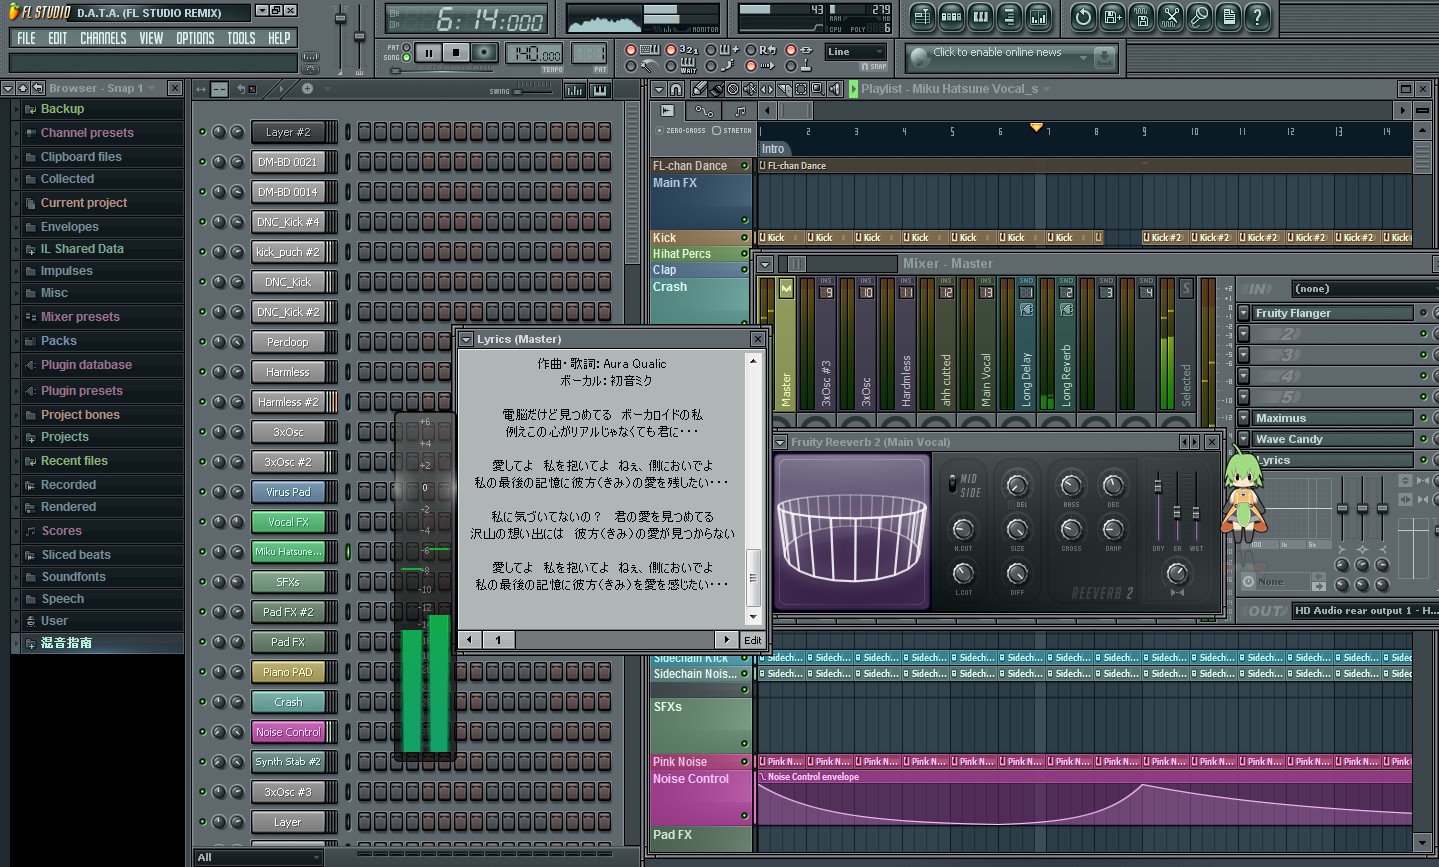
Task: Open the playlist view from top toolbar
Action: click(x=922, y=16)
